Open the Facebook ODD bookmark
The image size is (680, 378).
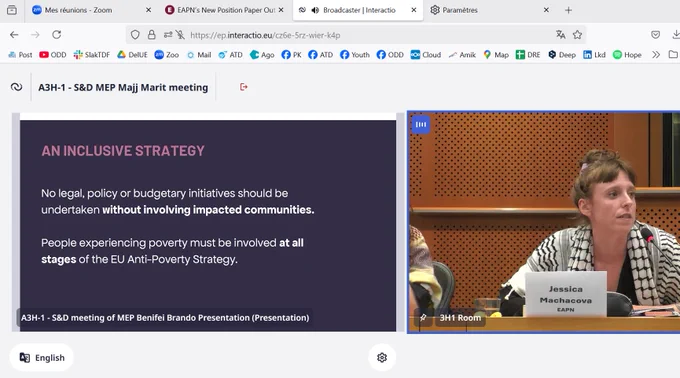click(390, 55)
